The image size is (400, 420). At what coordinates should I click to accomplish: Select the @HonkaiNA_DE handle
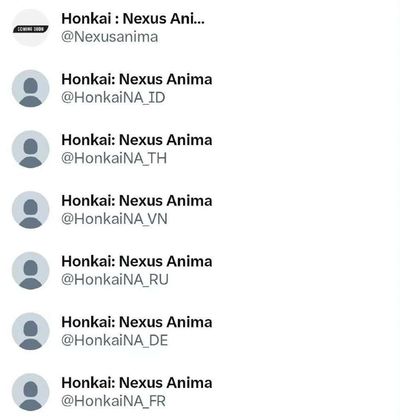(x=114, y=340)
